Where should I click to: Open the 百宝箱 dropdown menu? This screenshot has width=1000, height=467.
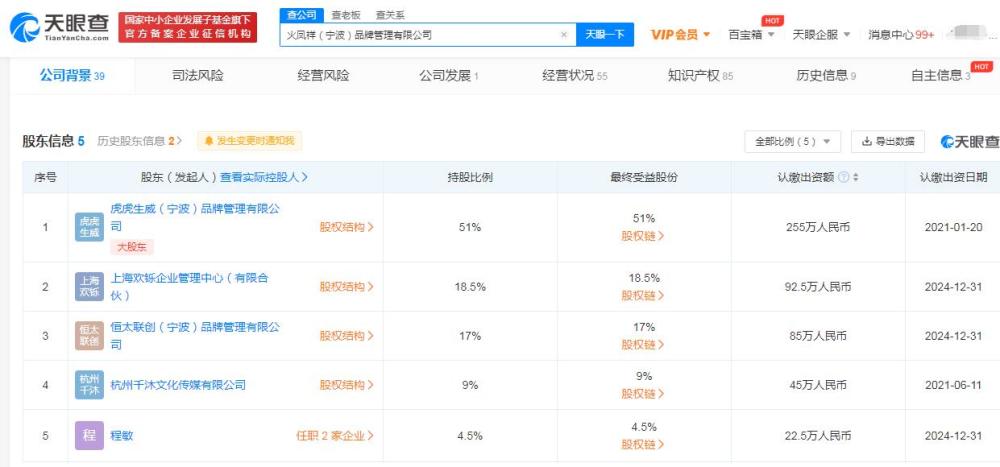click(x=752, y=34)
